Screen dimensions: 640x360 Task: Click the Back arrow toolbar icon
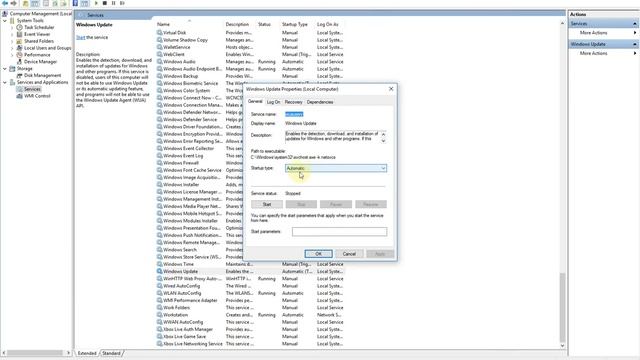(5, 3)
